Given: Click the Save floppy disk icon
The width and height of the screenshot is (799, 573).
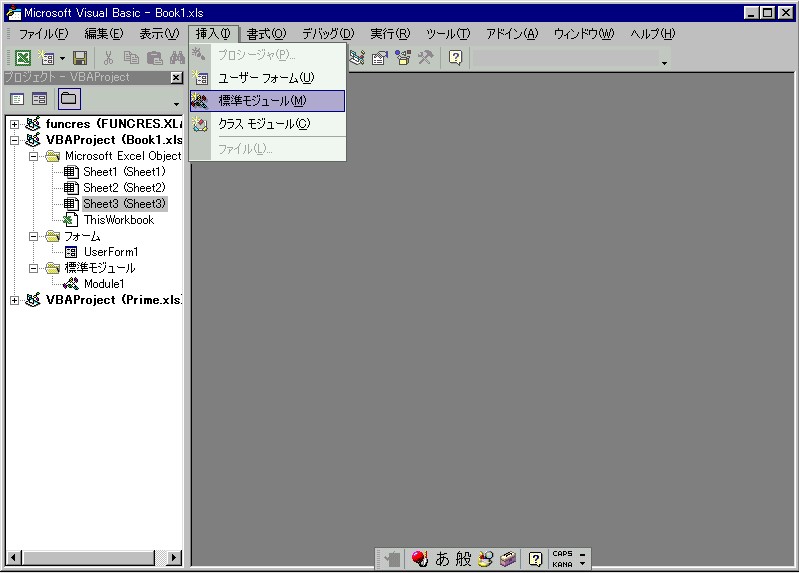Looking at the screenshot, I should (x=80, y=58).
